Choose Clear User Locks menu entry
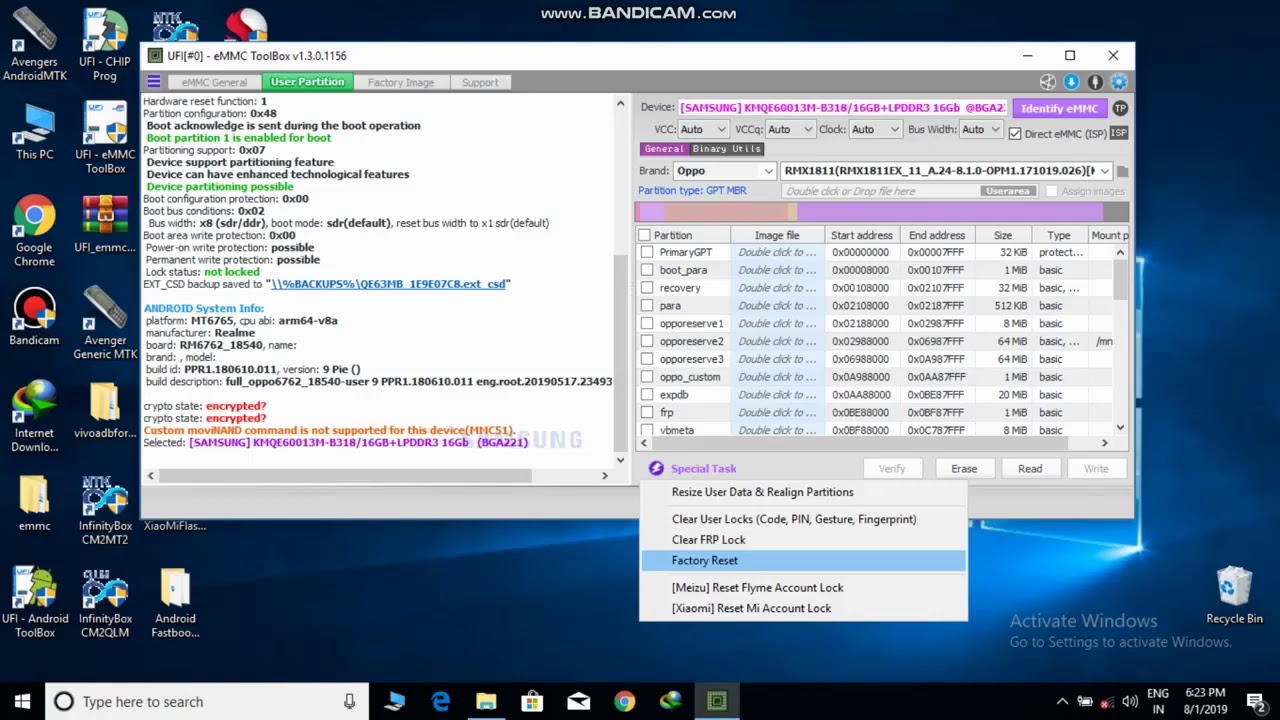 (804, 519)
